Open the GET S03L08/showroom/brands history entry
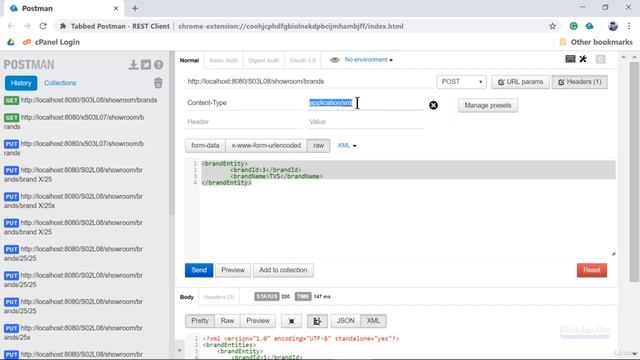 [x=80, y=100]
